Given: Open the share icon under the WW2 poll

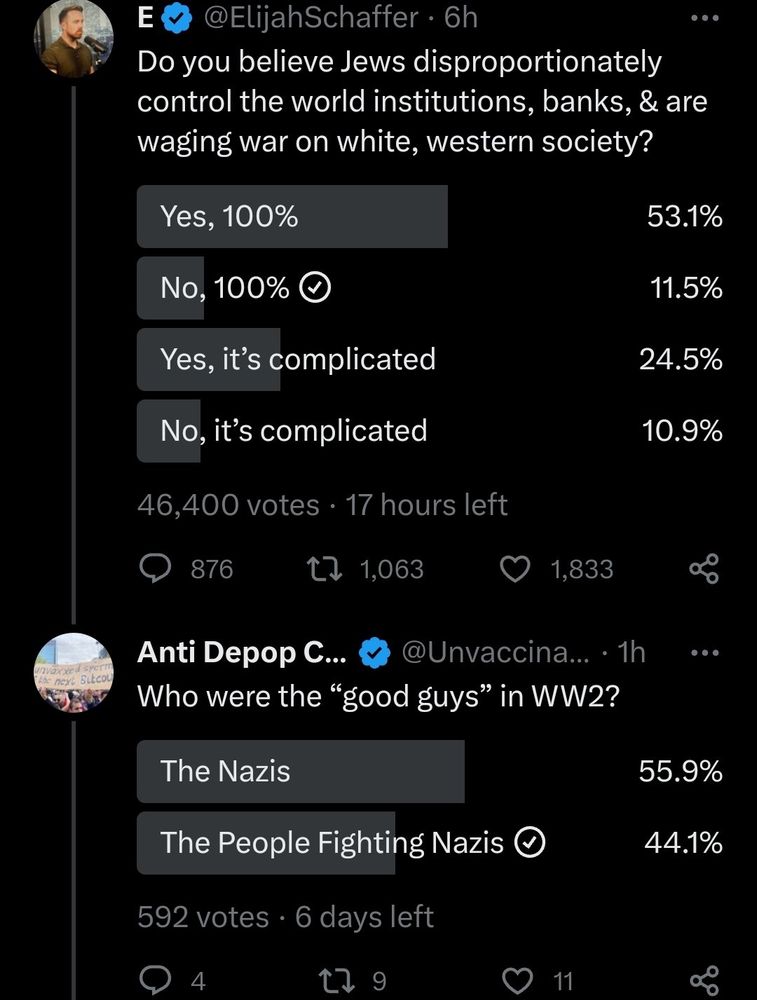Looking at the screenshot, I should pos(703,978).
